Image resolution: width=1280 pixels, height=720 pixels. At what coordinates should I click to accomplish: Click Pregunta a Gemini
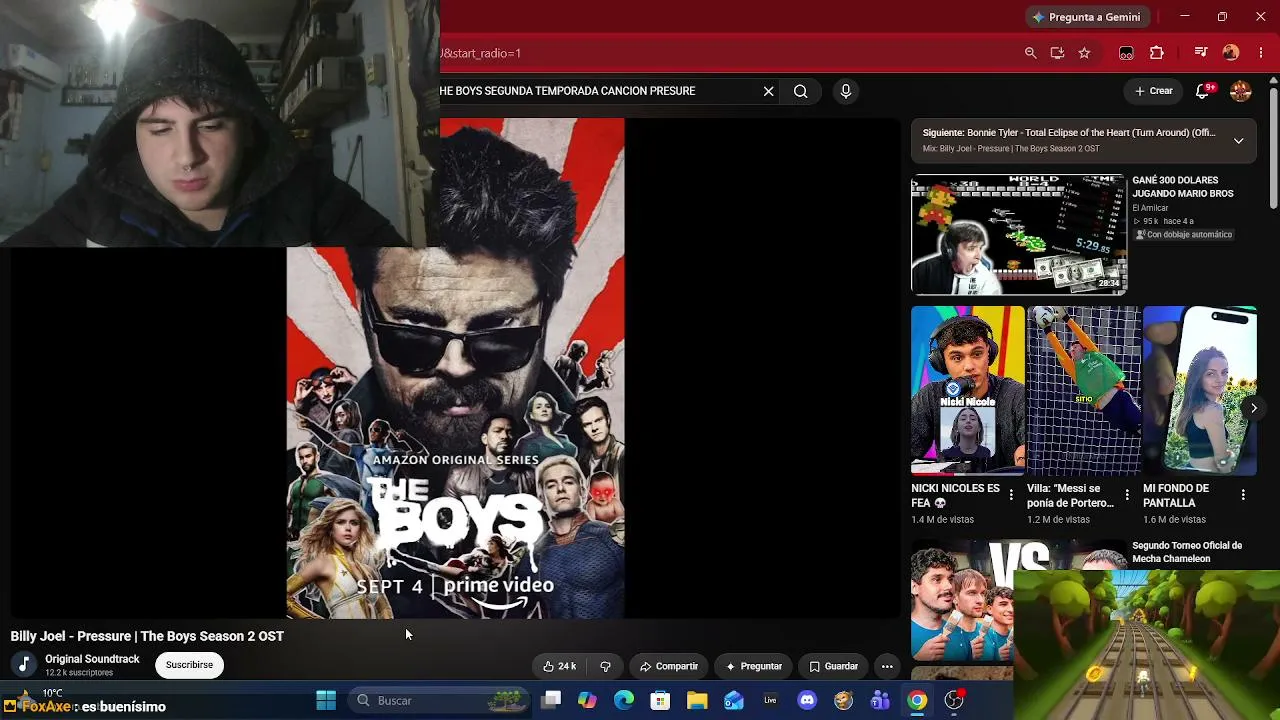pyautogui.click(x=1086, y=17)
